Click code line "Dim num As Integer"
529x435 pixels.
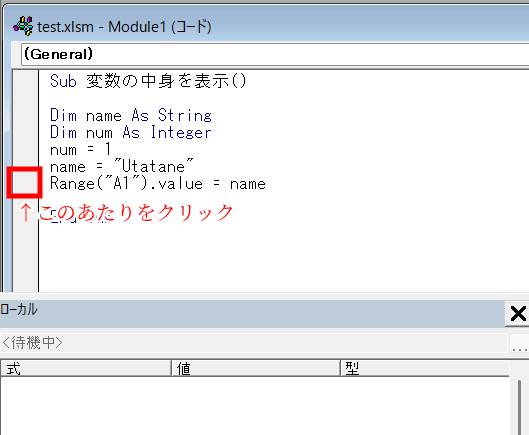point(131,132)
